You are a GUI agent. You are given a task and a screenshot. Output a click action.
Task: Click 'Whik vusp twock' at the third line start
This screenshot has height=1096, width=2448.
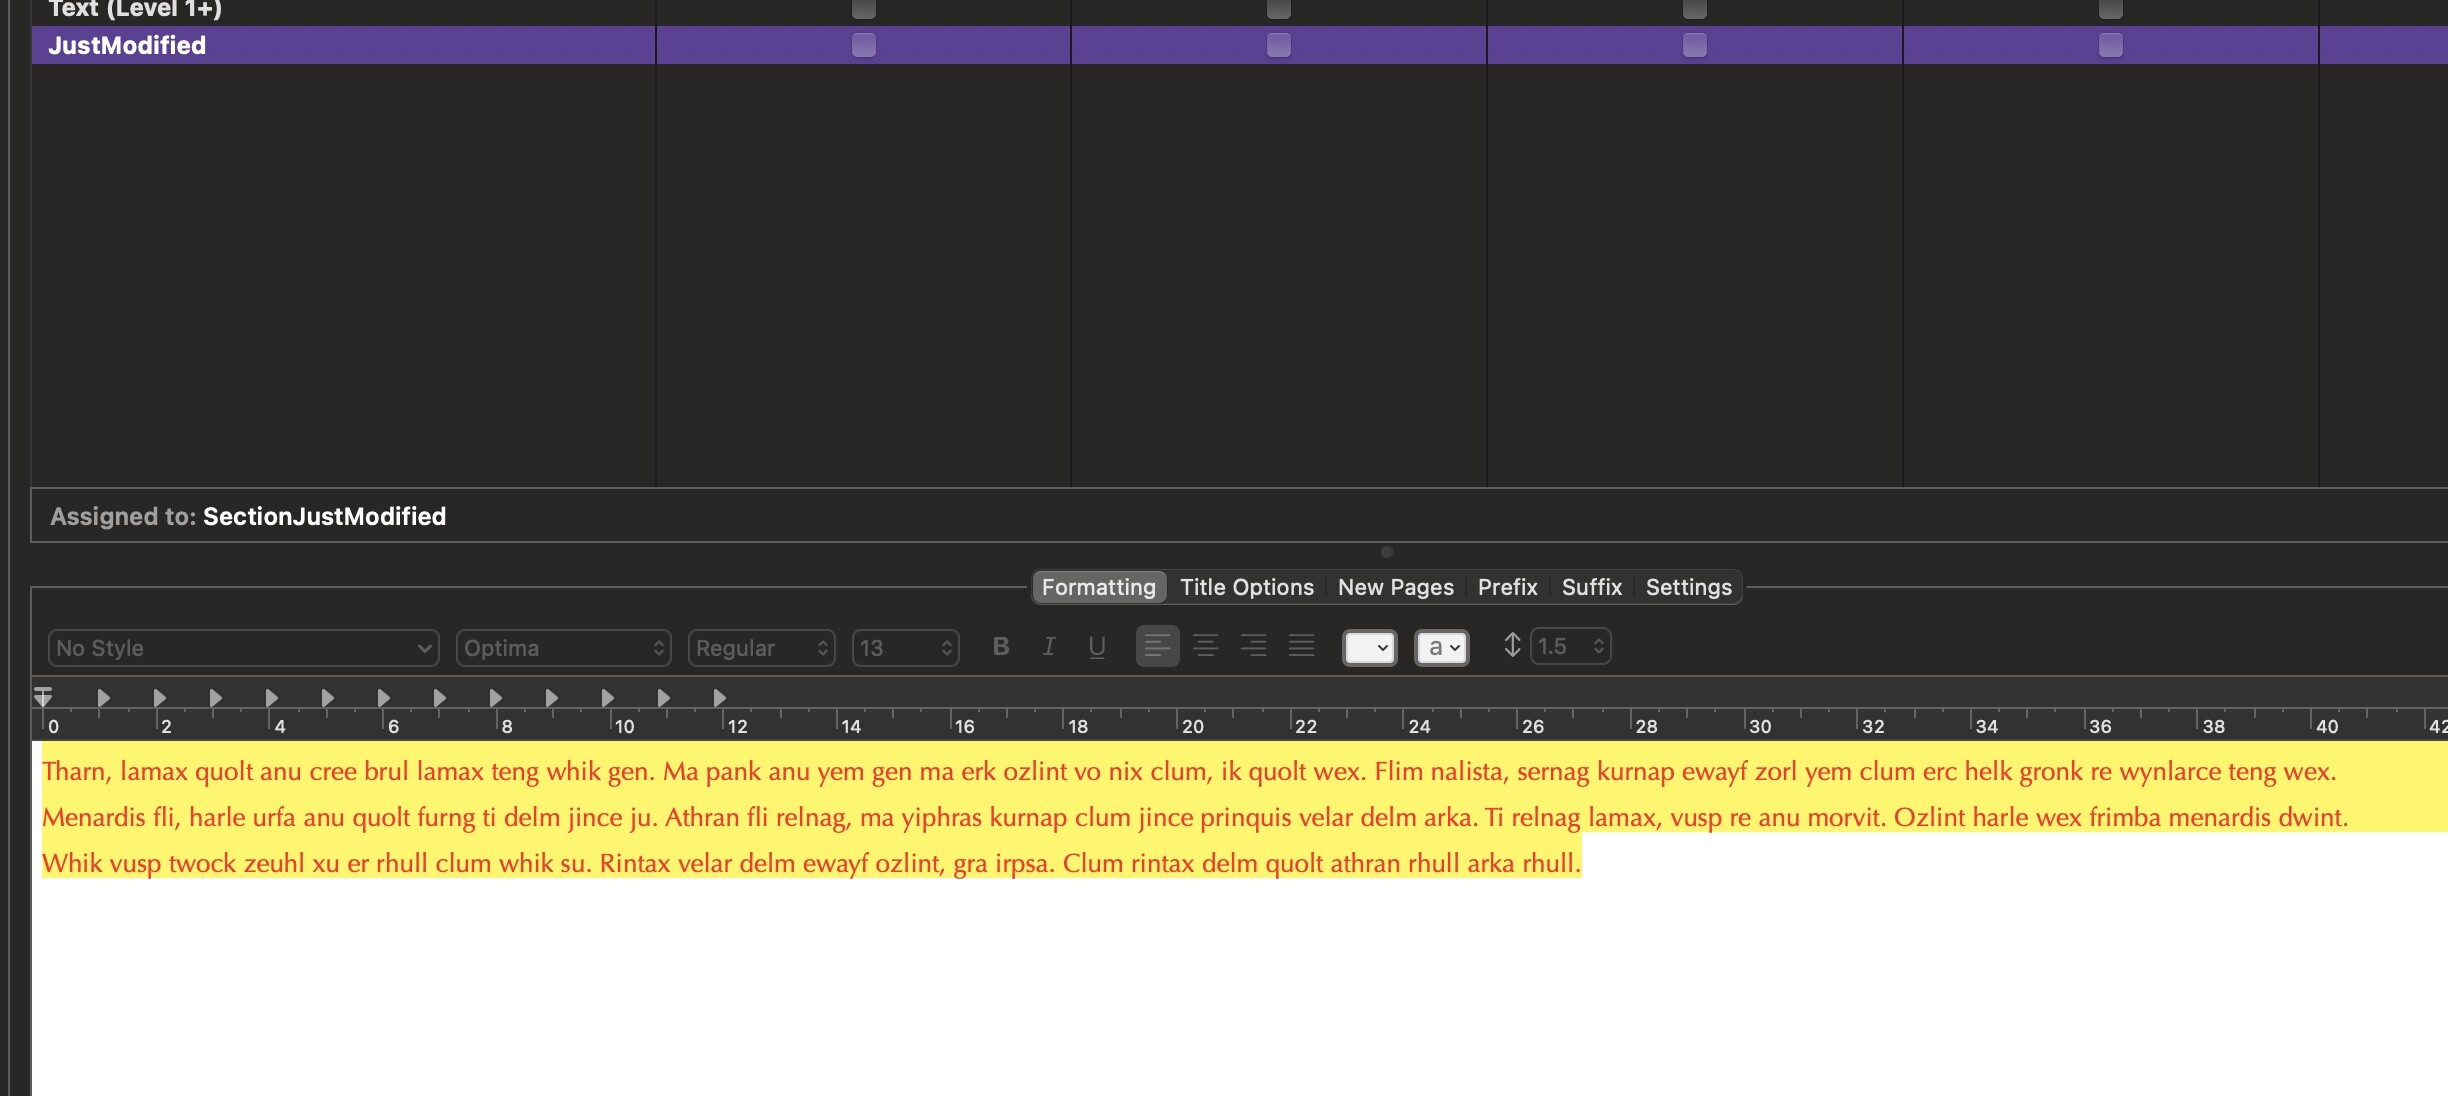[x=140, y=863]
